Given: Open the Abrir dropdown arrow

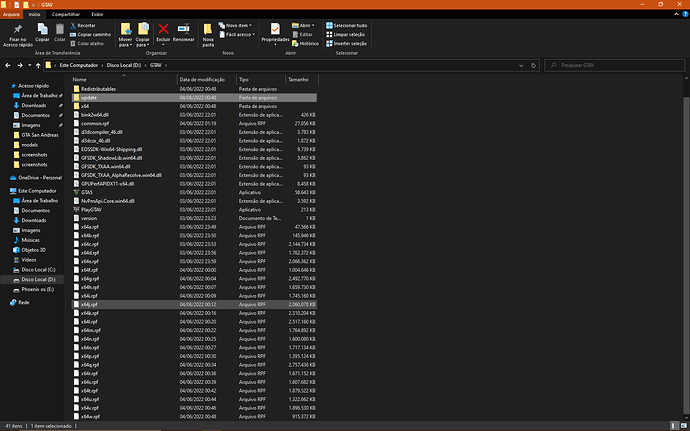Looking at the screenshot, I should click(313, 26).
